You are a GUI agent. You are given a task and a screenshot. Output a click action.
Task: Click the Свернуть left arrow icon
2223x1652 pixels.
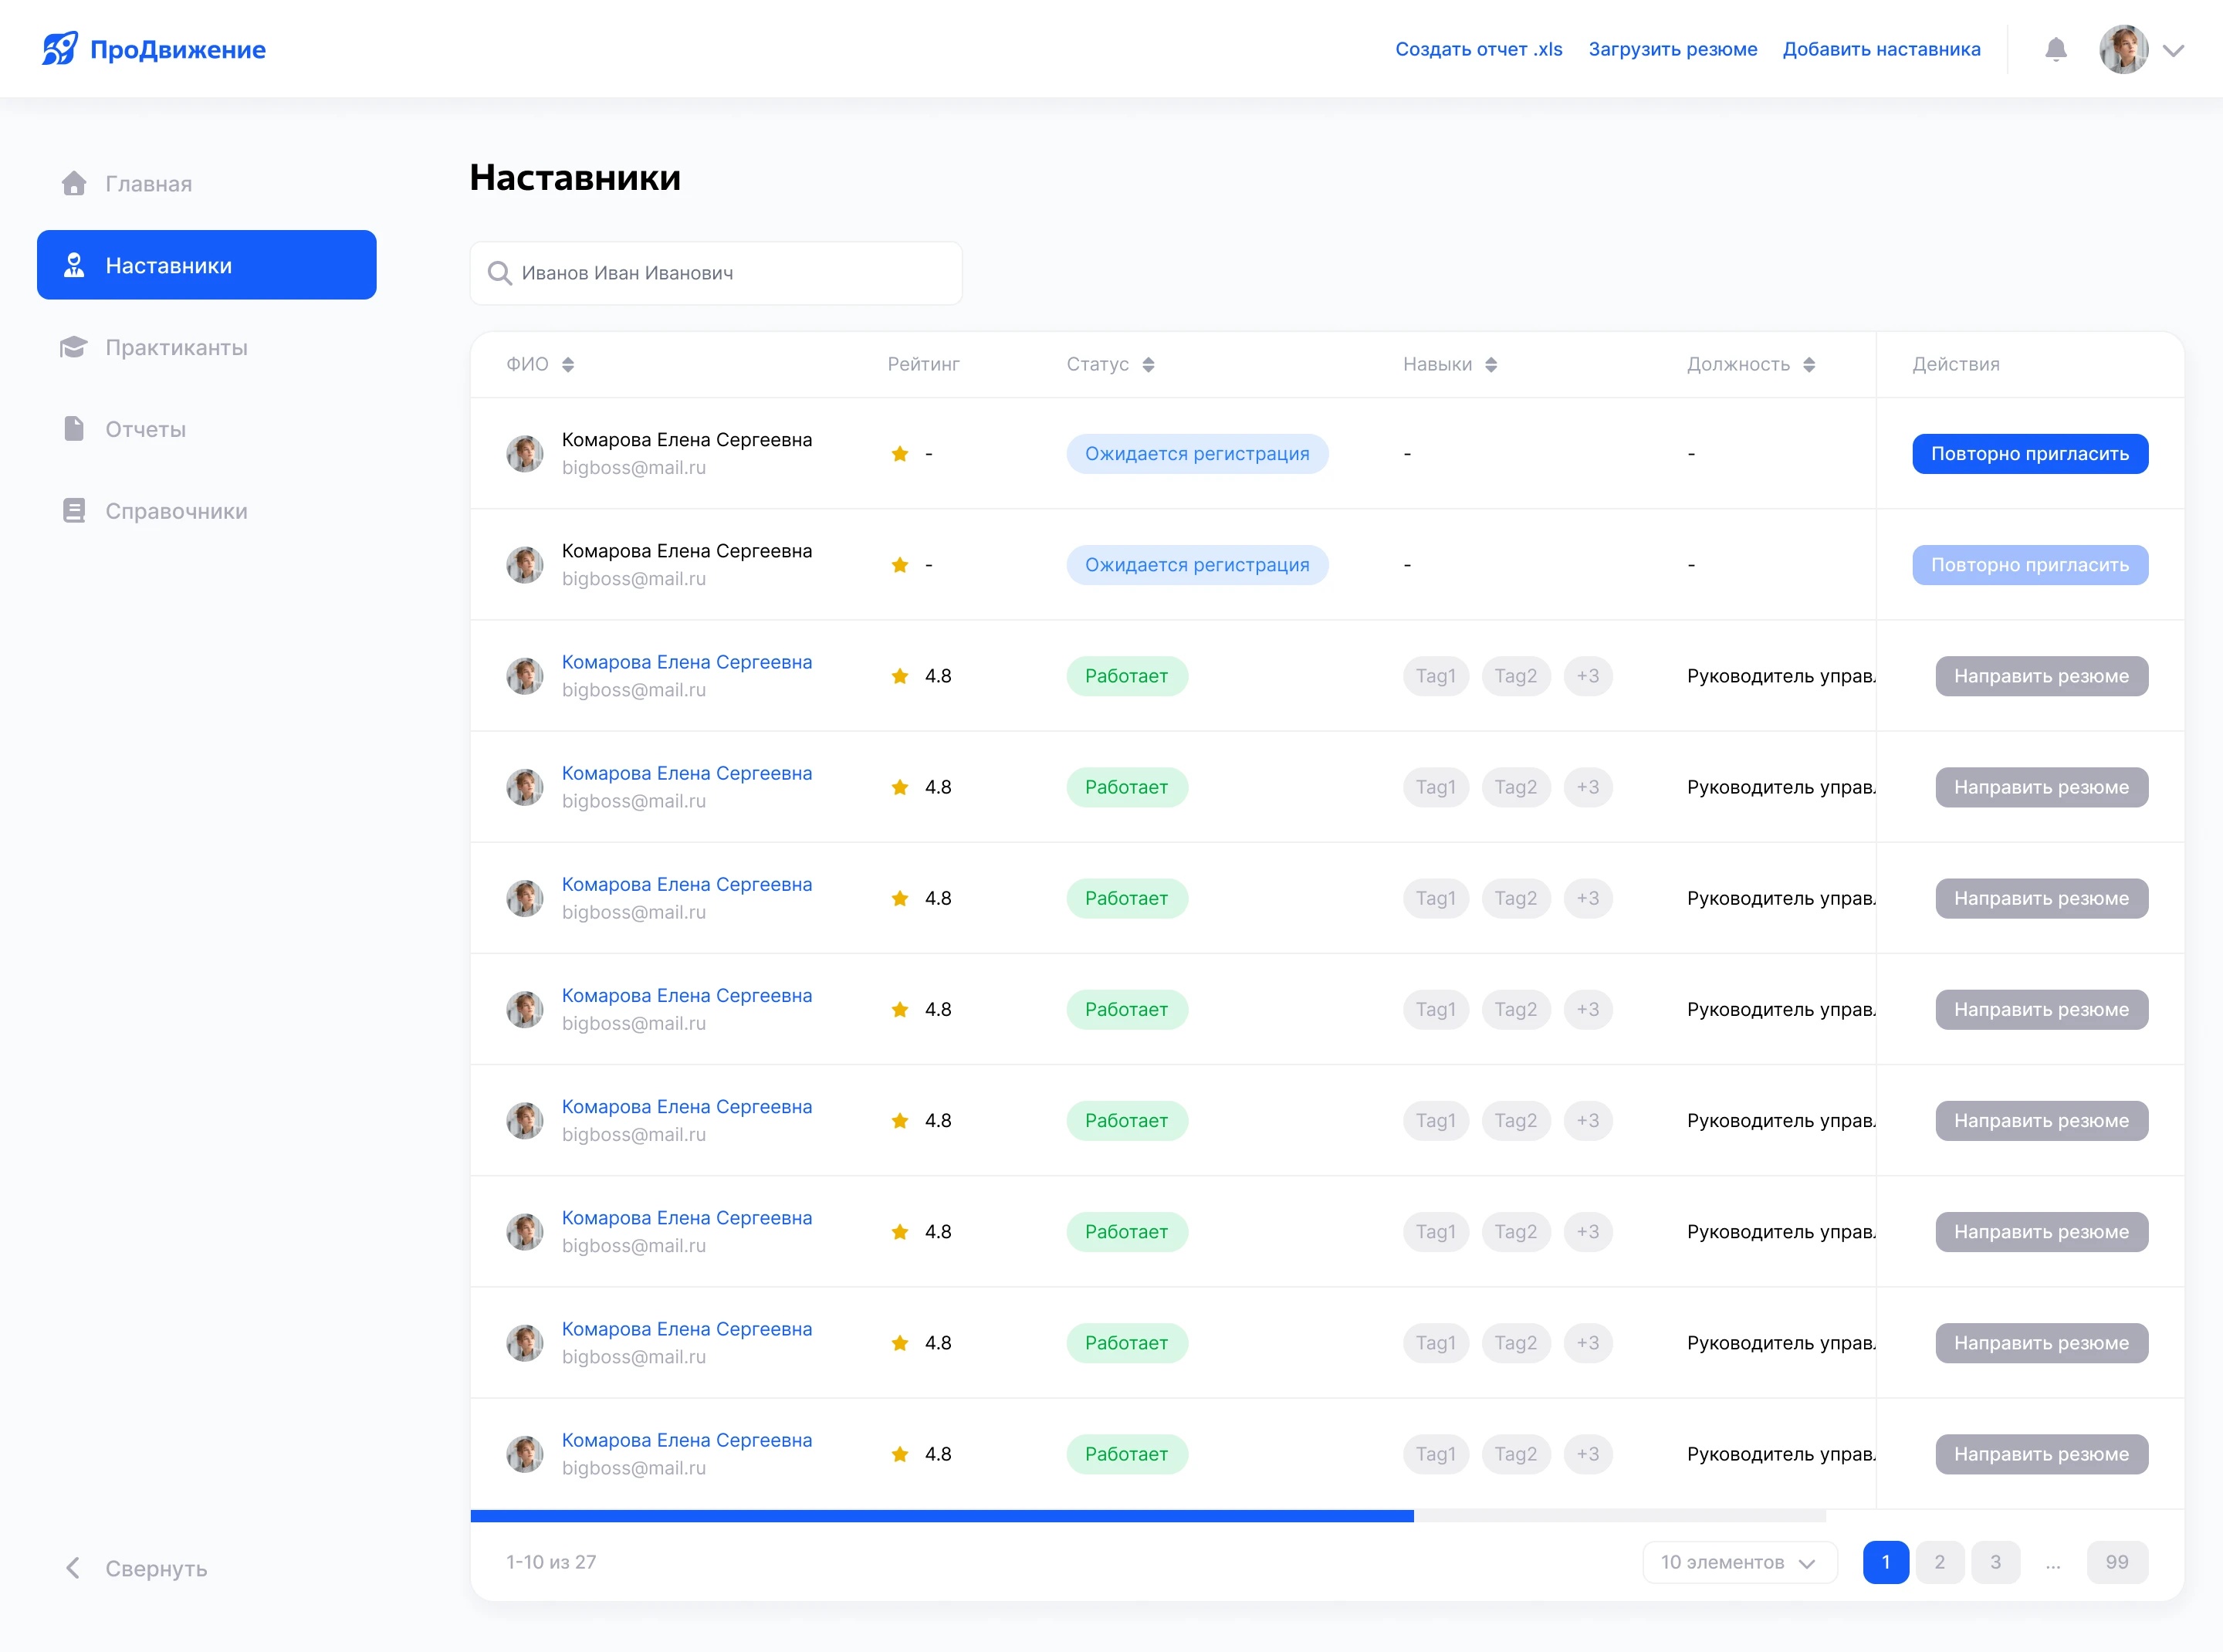point(73,1568)
